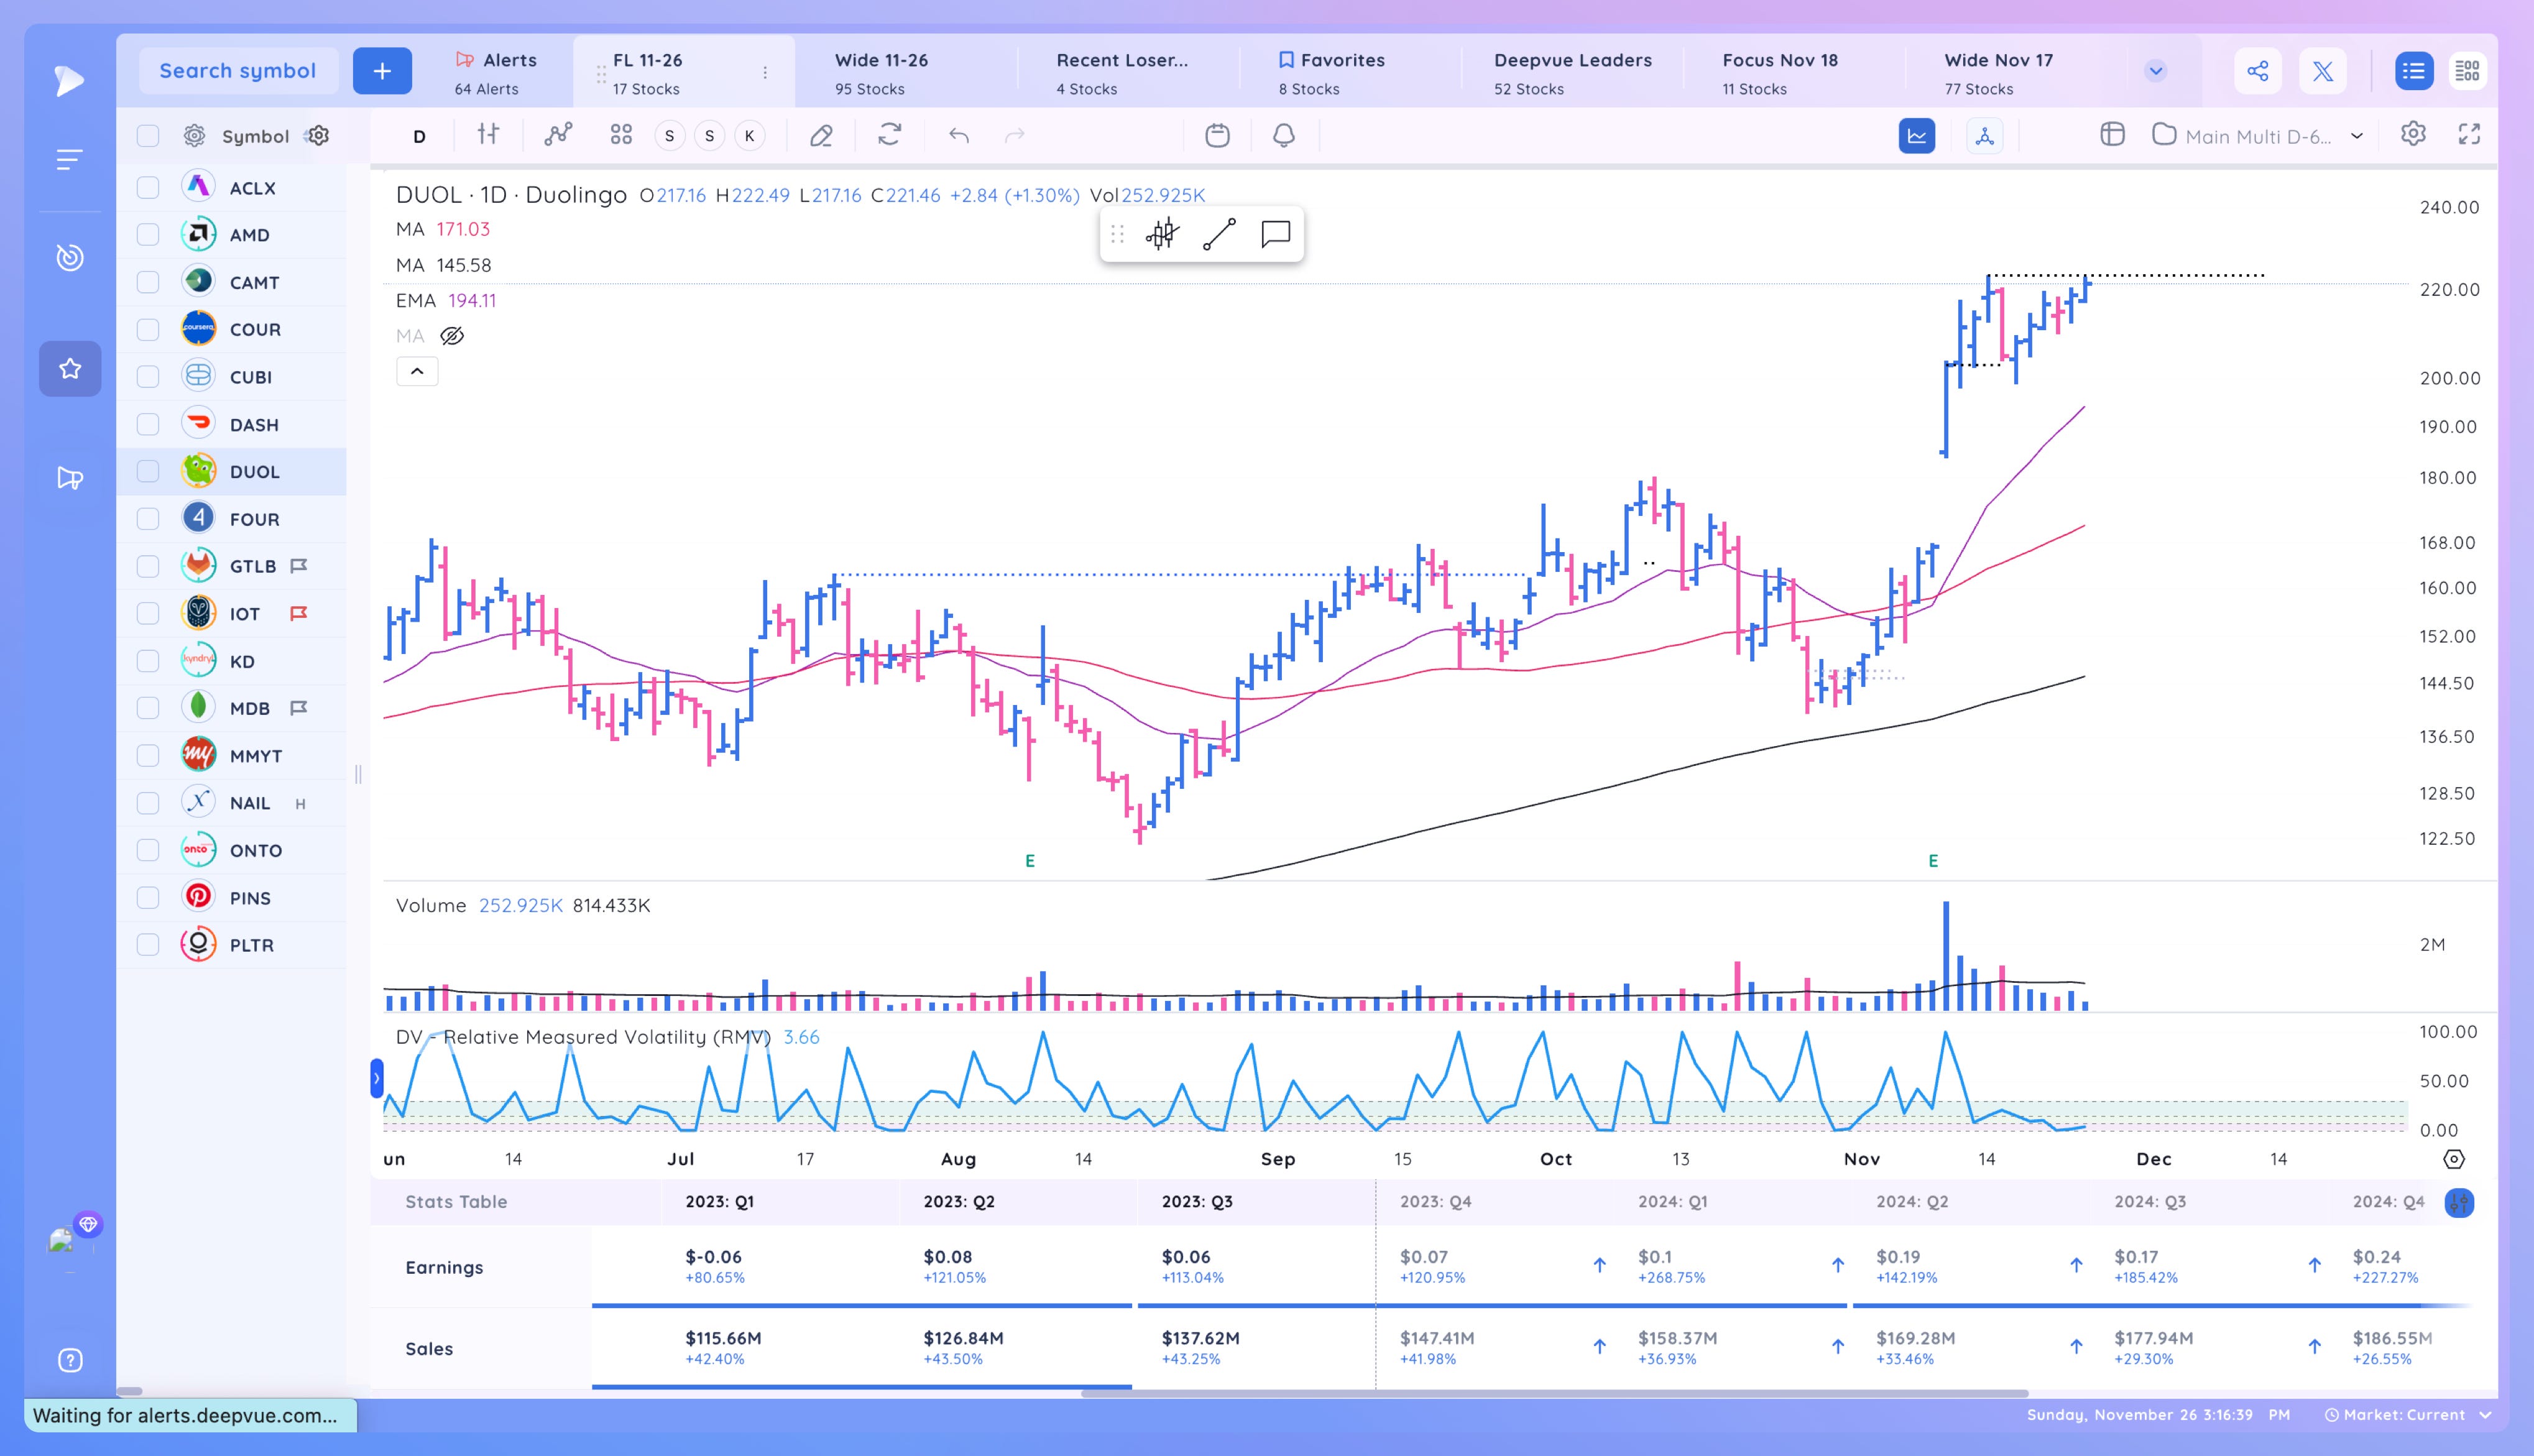This screenshot has height=1456, width=2534.
Task: Switch to the Deepvue Leaders tab
Action: point(1572,73)
